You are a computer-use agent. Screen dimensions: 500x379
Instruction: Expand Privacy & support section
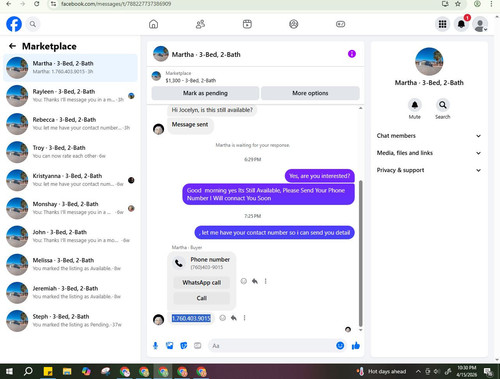tap(429, 170)
